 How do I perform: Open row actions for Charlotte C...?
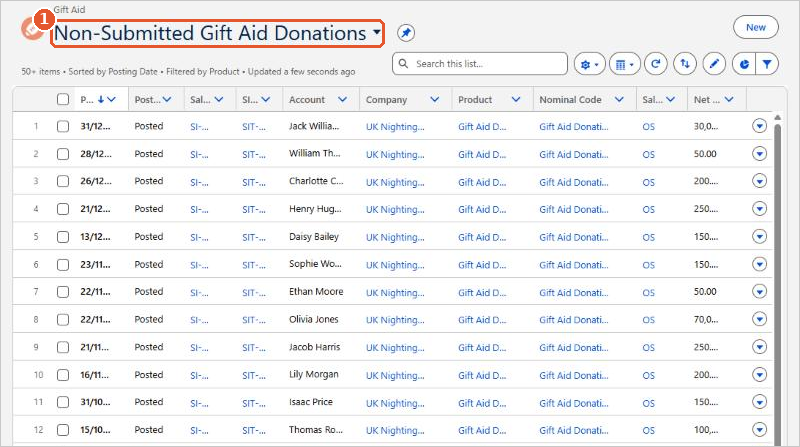coord(759,181)
